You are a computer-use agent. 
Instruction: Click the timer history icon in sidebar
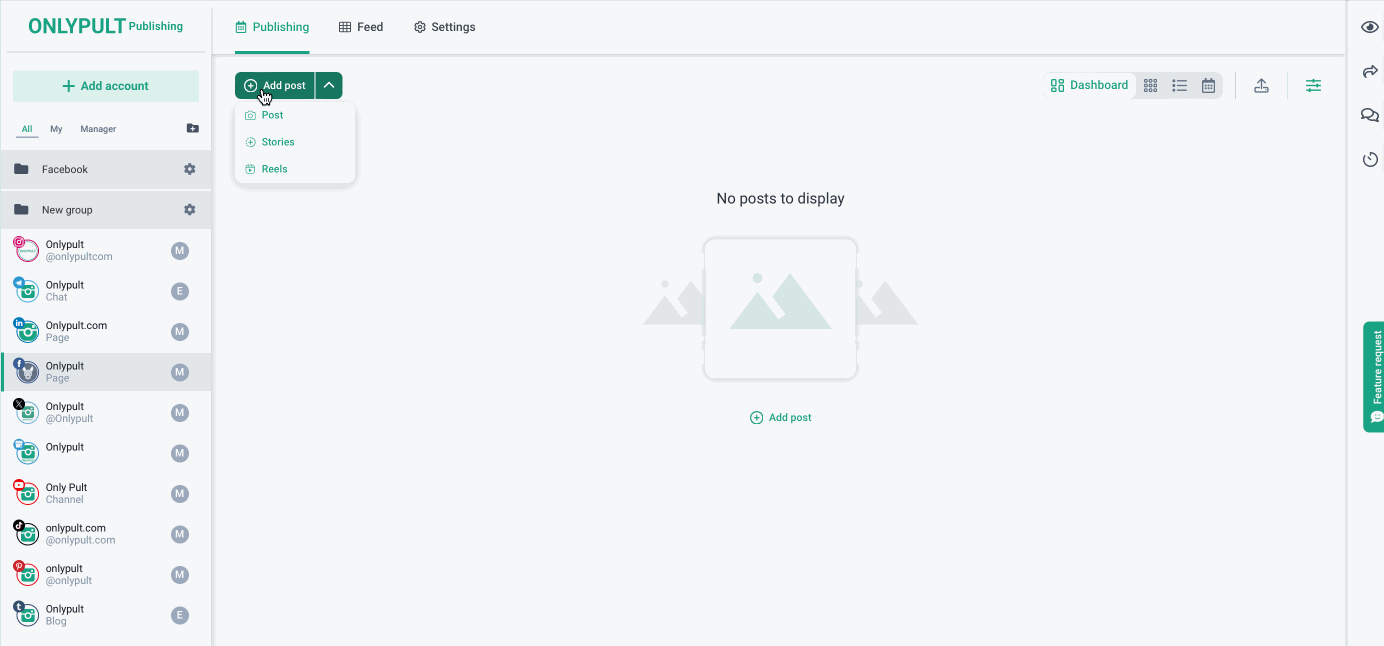1369,160
